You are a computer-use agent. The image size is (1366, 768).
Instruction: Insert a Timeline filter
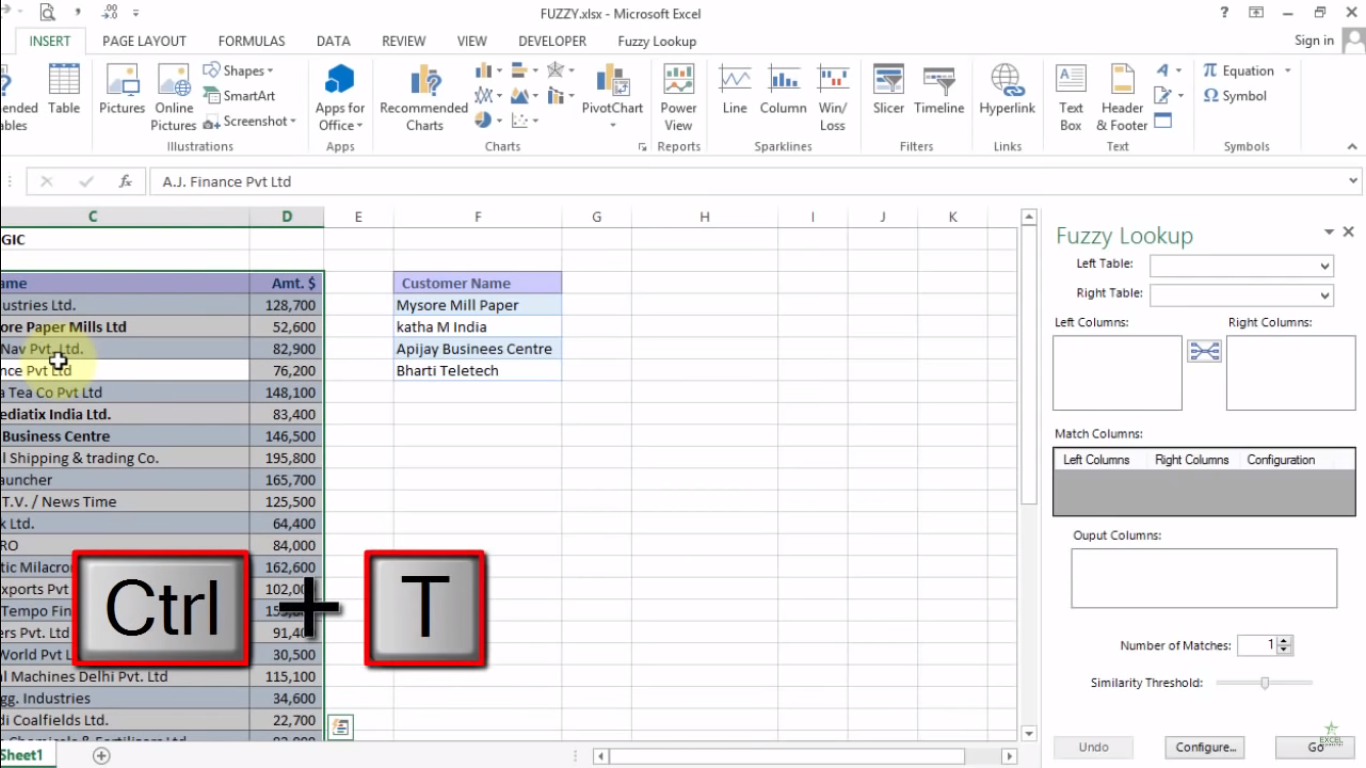(x=939, y=90)
